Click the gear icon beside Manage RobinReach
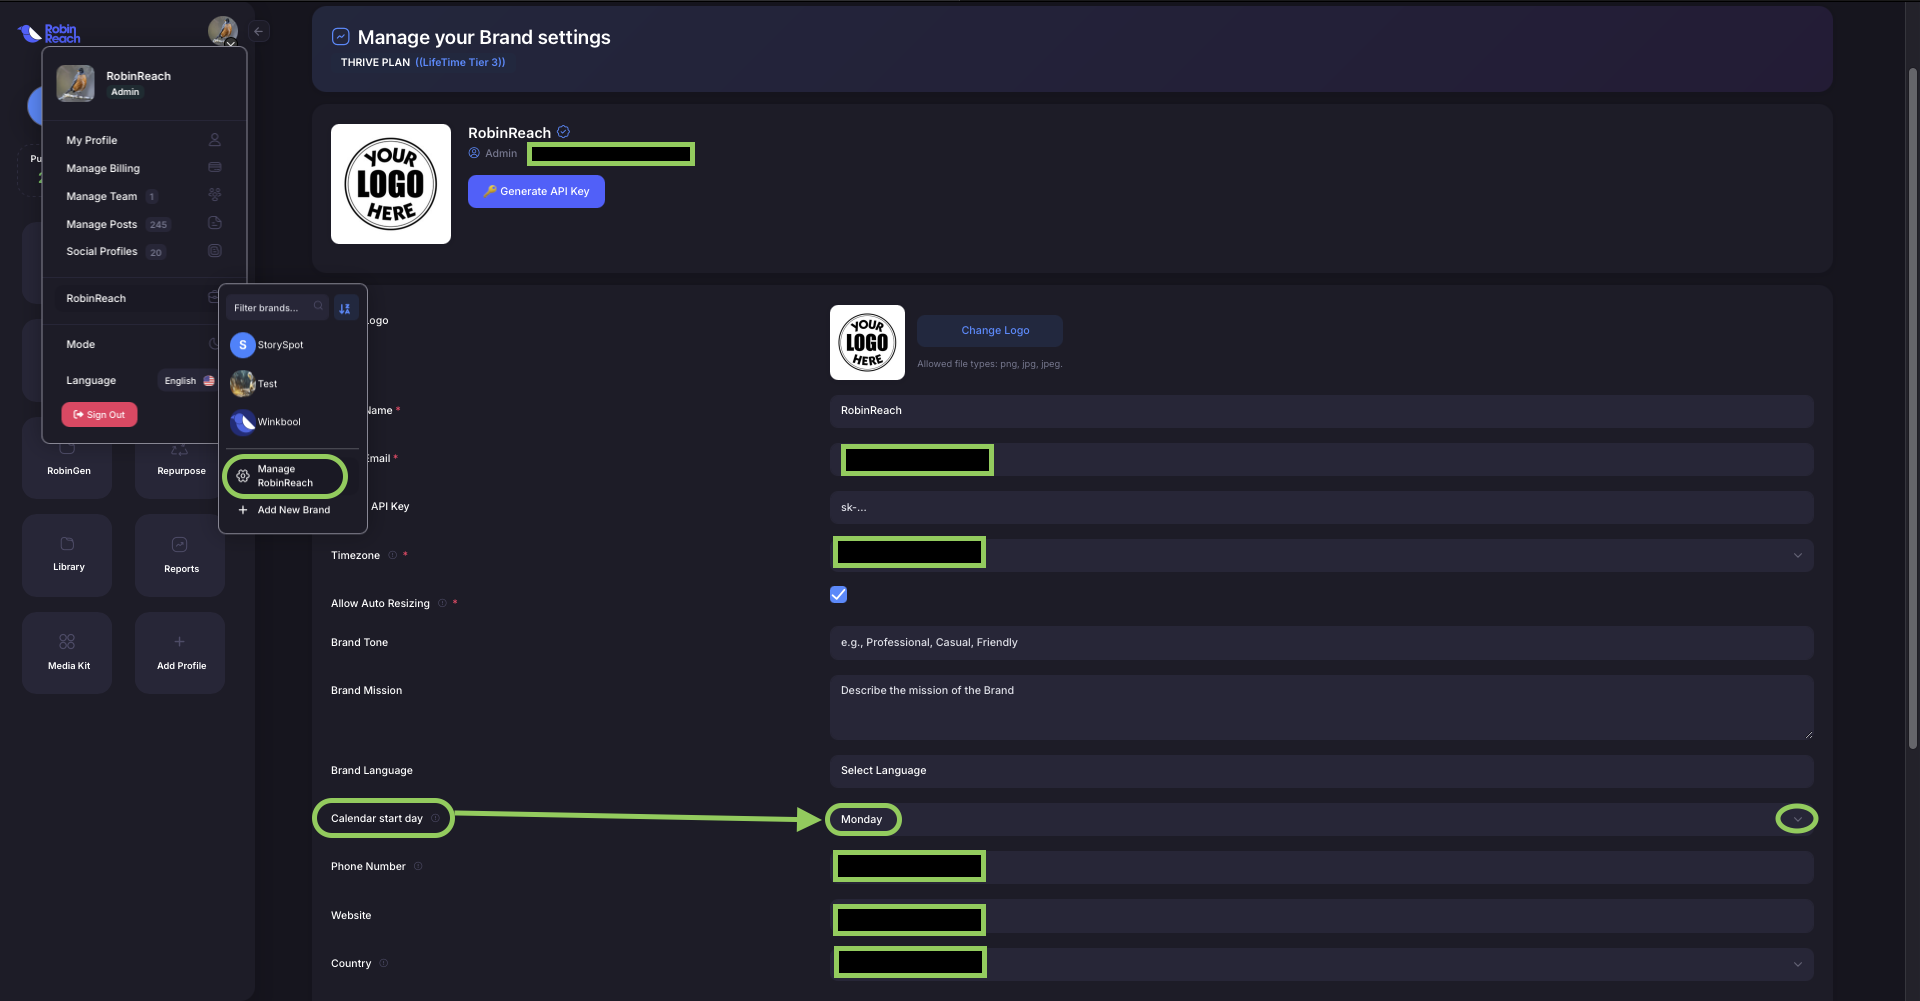The height and width of the screenshot is (1001, 1920). 243,476
